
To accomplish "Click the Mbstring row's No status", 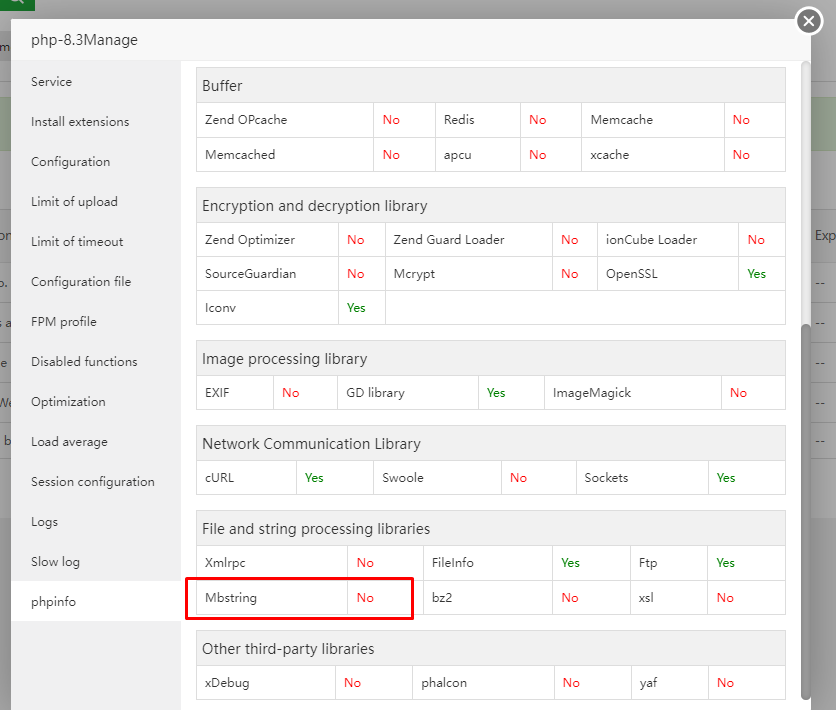I will tap(365, 598).
